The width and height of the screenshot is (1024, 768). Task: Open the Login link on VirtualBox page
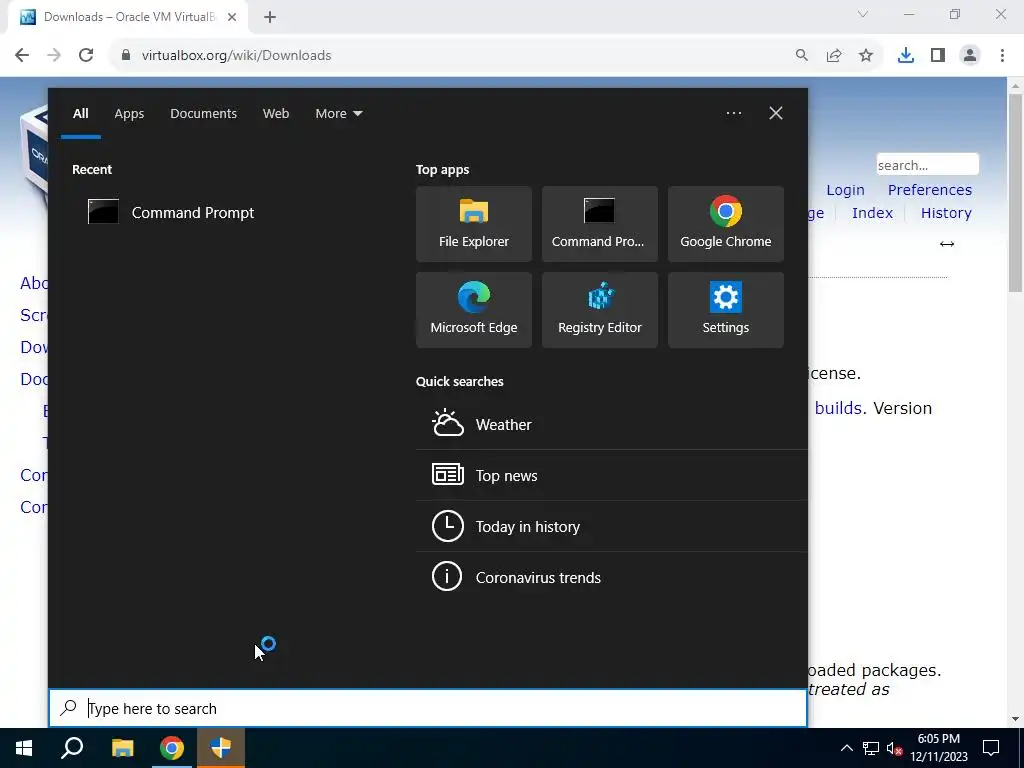point(845,190)
